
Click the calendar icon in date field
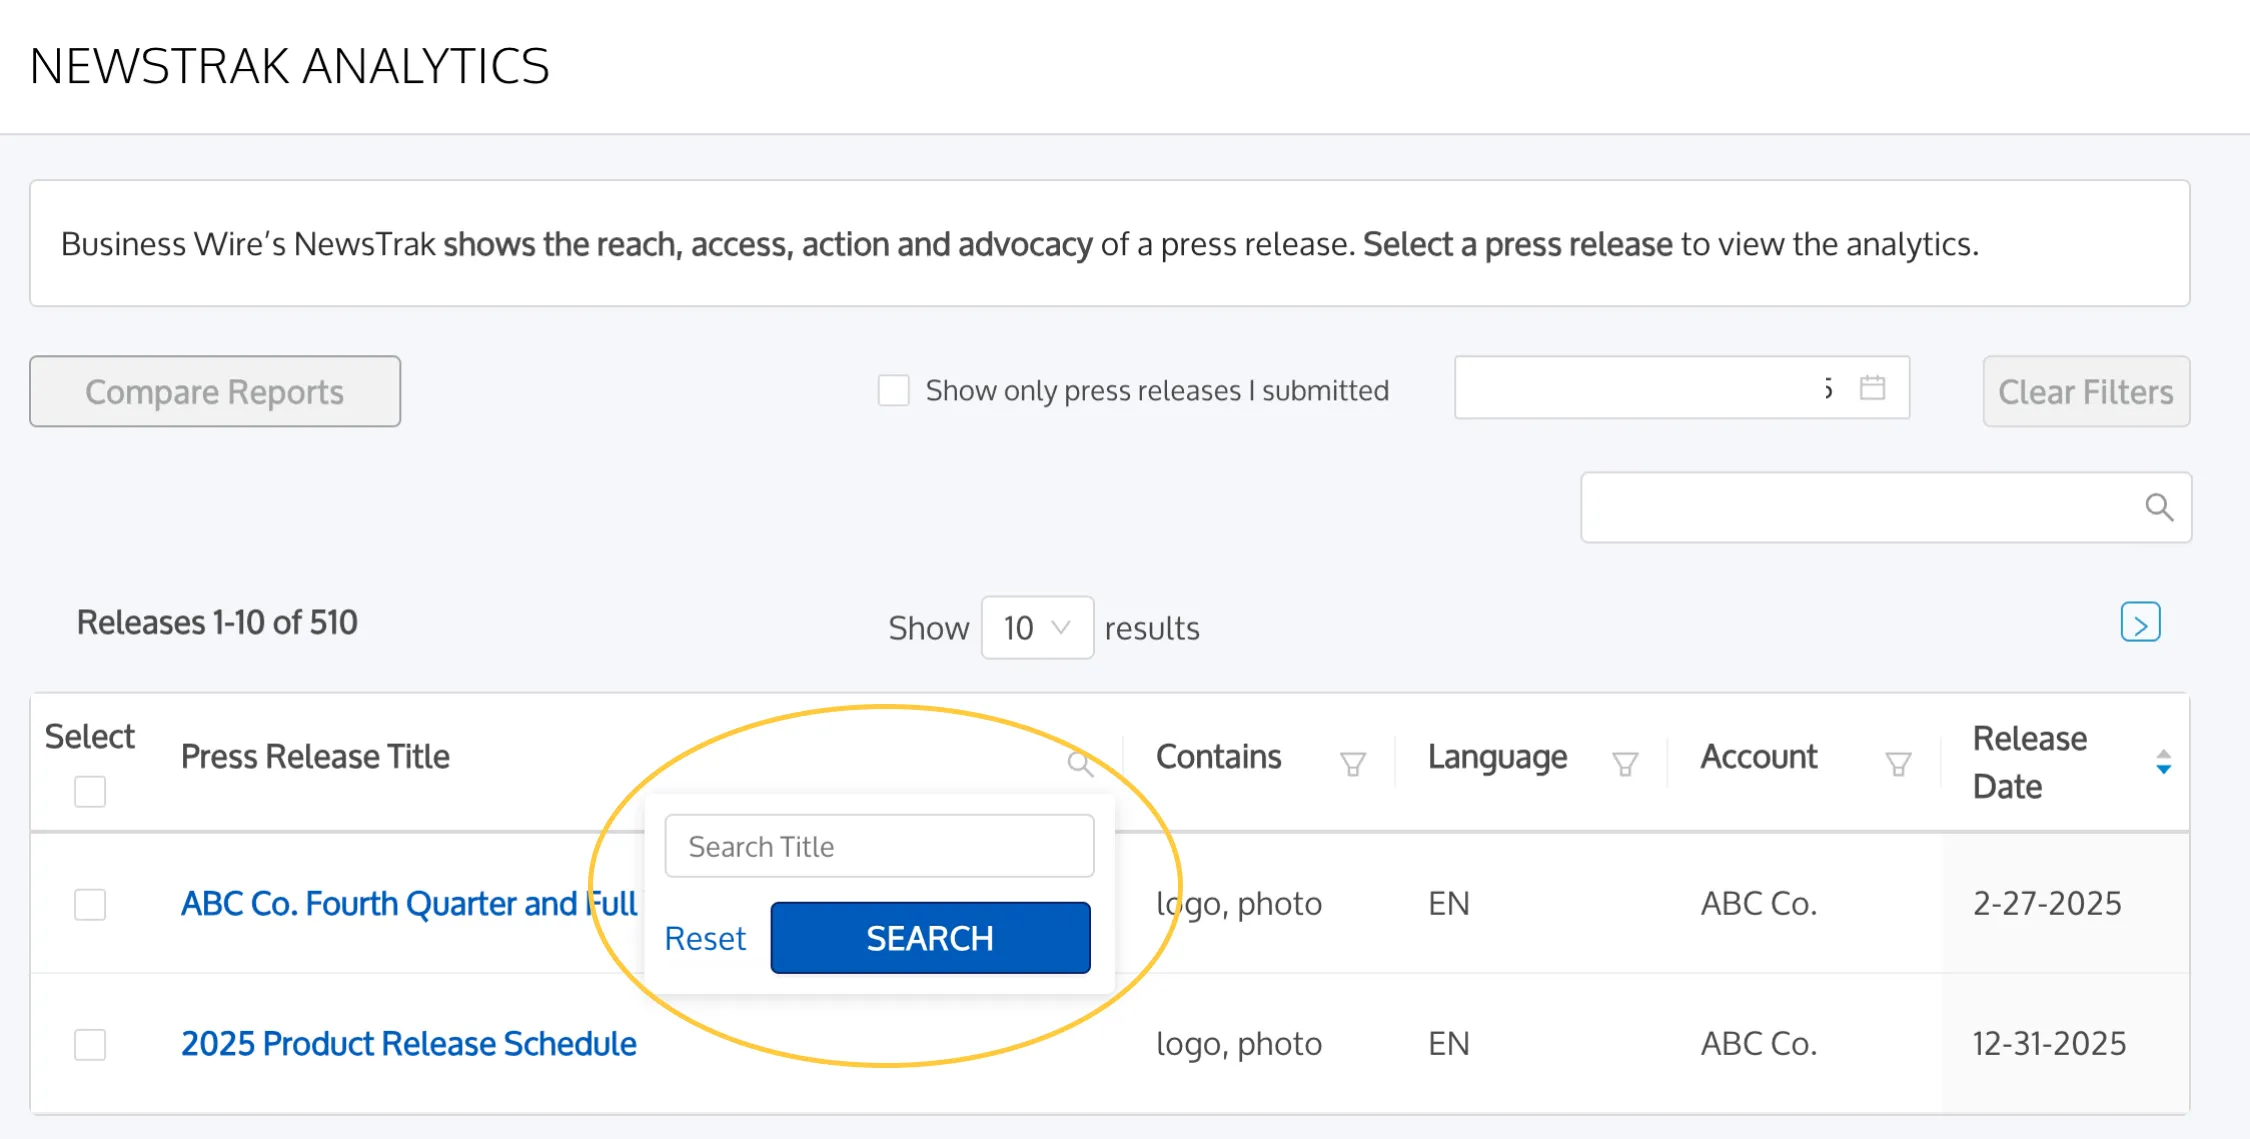pos(1872,388)
